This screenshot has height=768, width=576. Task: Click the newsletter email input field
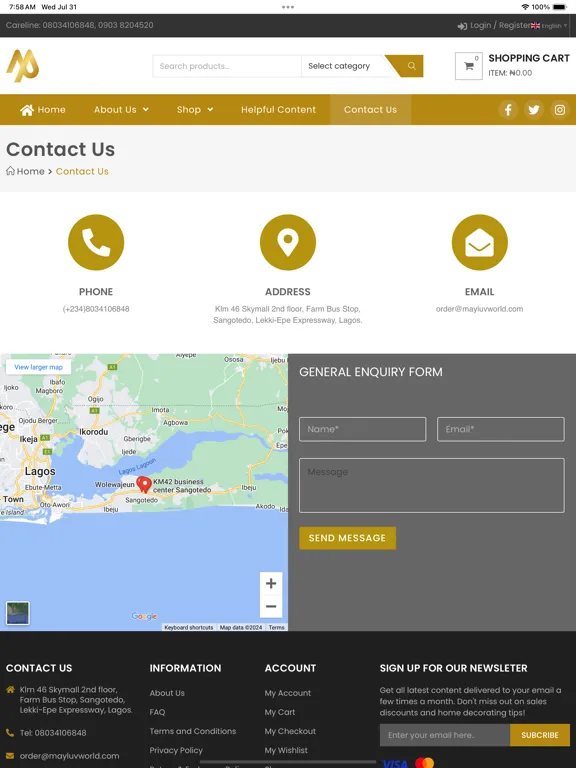pos(445,735)
